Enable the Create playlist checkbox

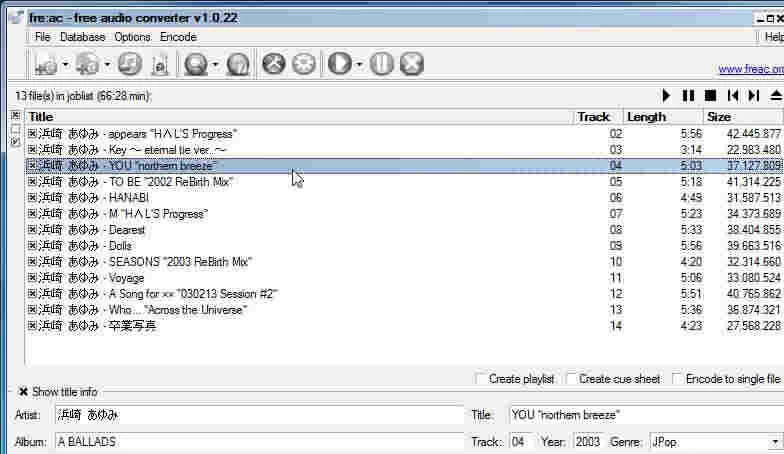click(x=482, y=379)
